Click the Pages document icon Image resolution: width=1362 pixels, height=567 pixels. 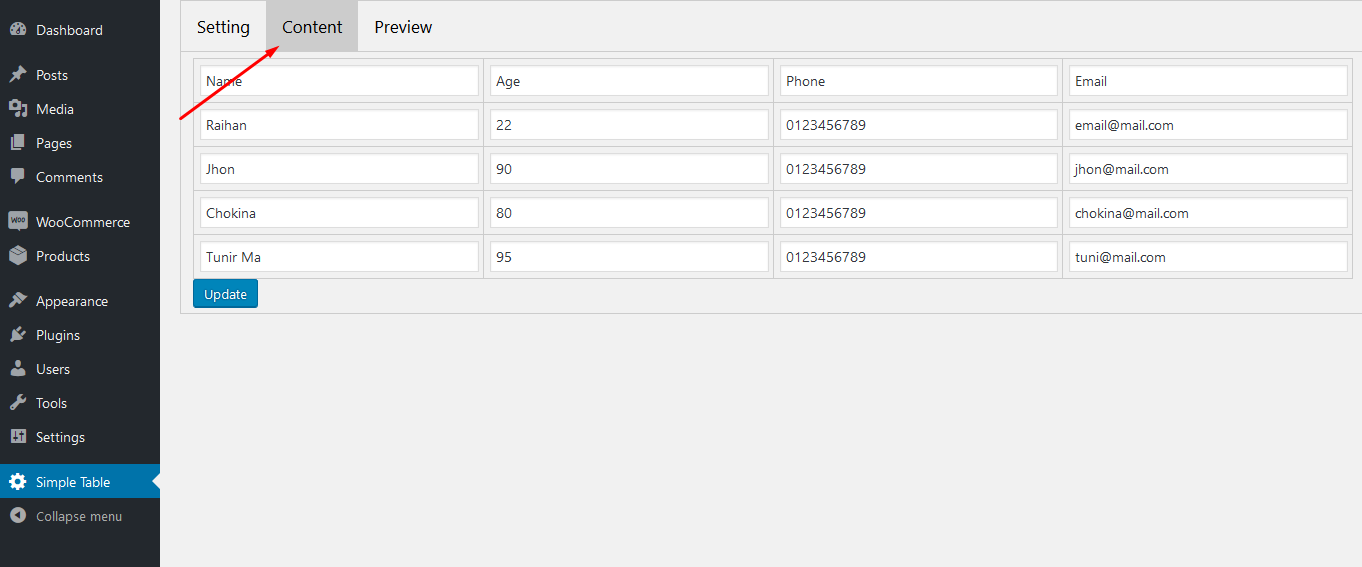click(x=18, y=143)
